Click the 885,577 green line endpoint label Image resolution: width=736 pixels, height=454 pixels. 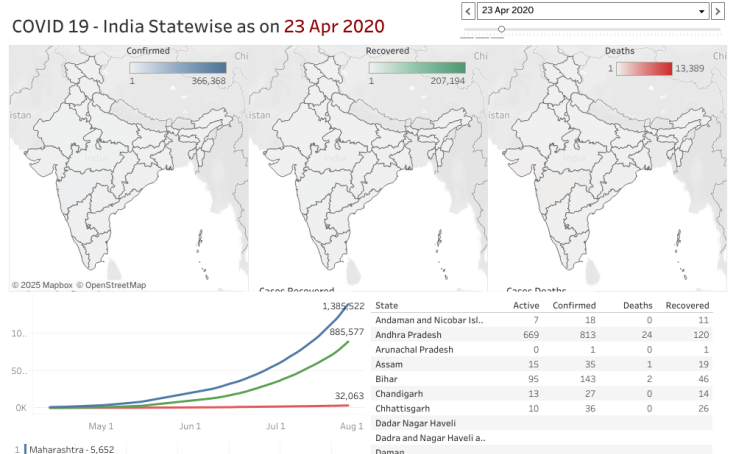coord(343,331)
